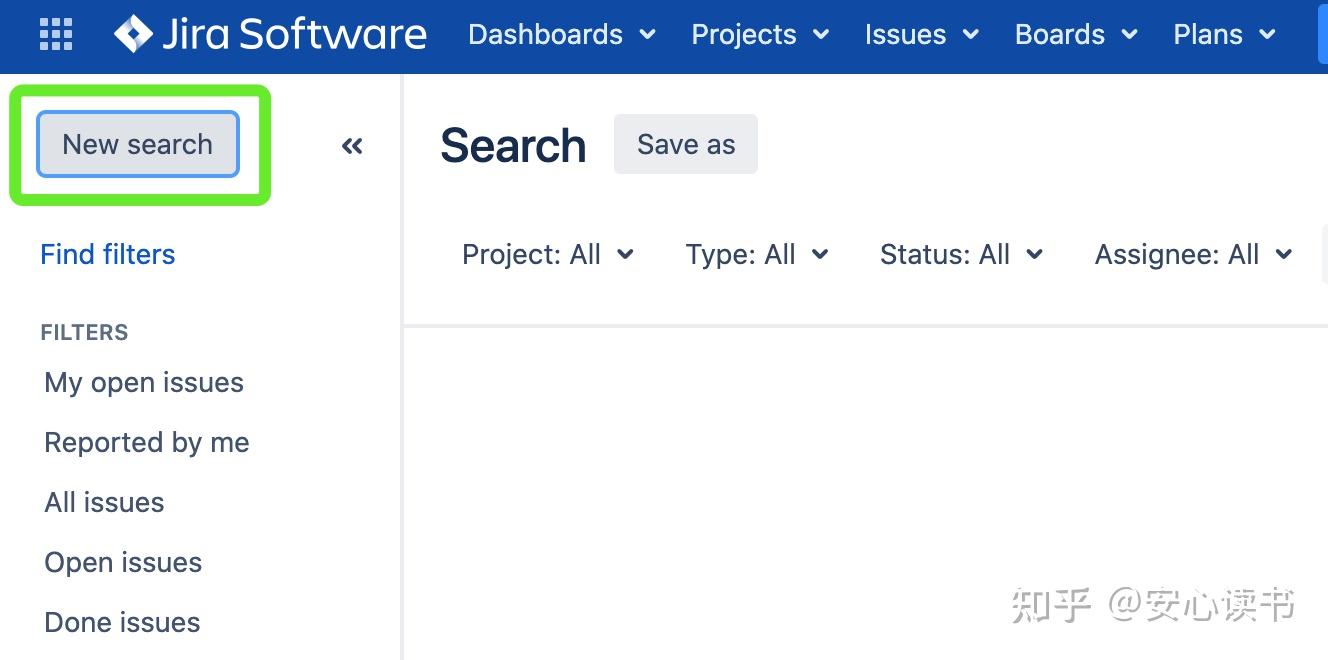Click the Save as button

click(686, 144)
